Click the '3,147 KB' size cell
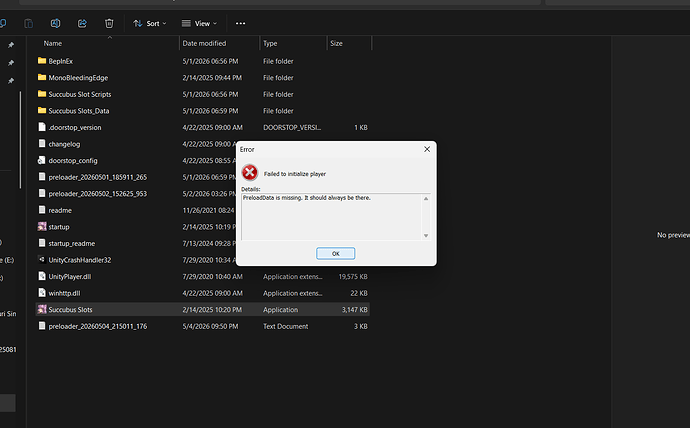 click(x=355, y=310)
